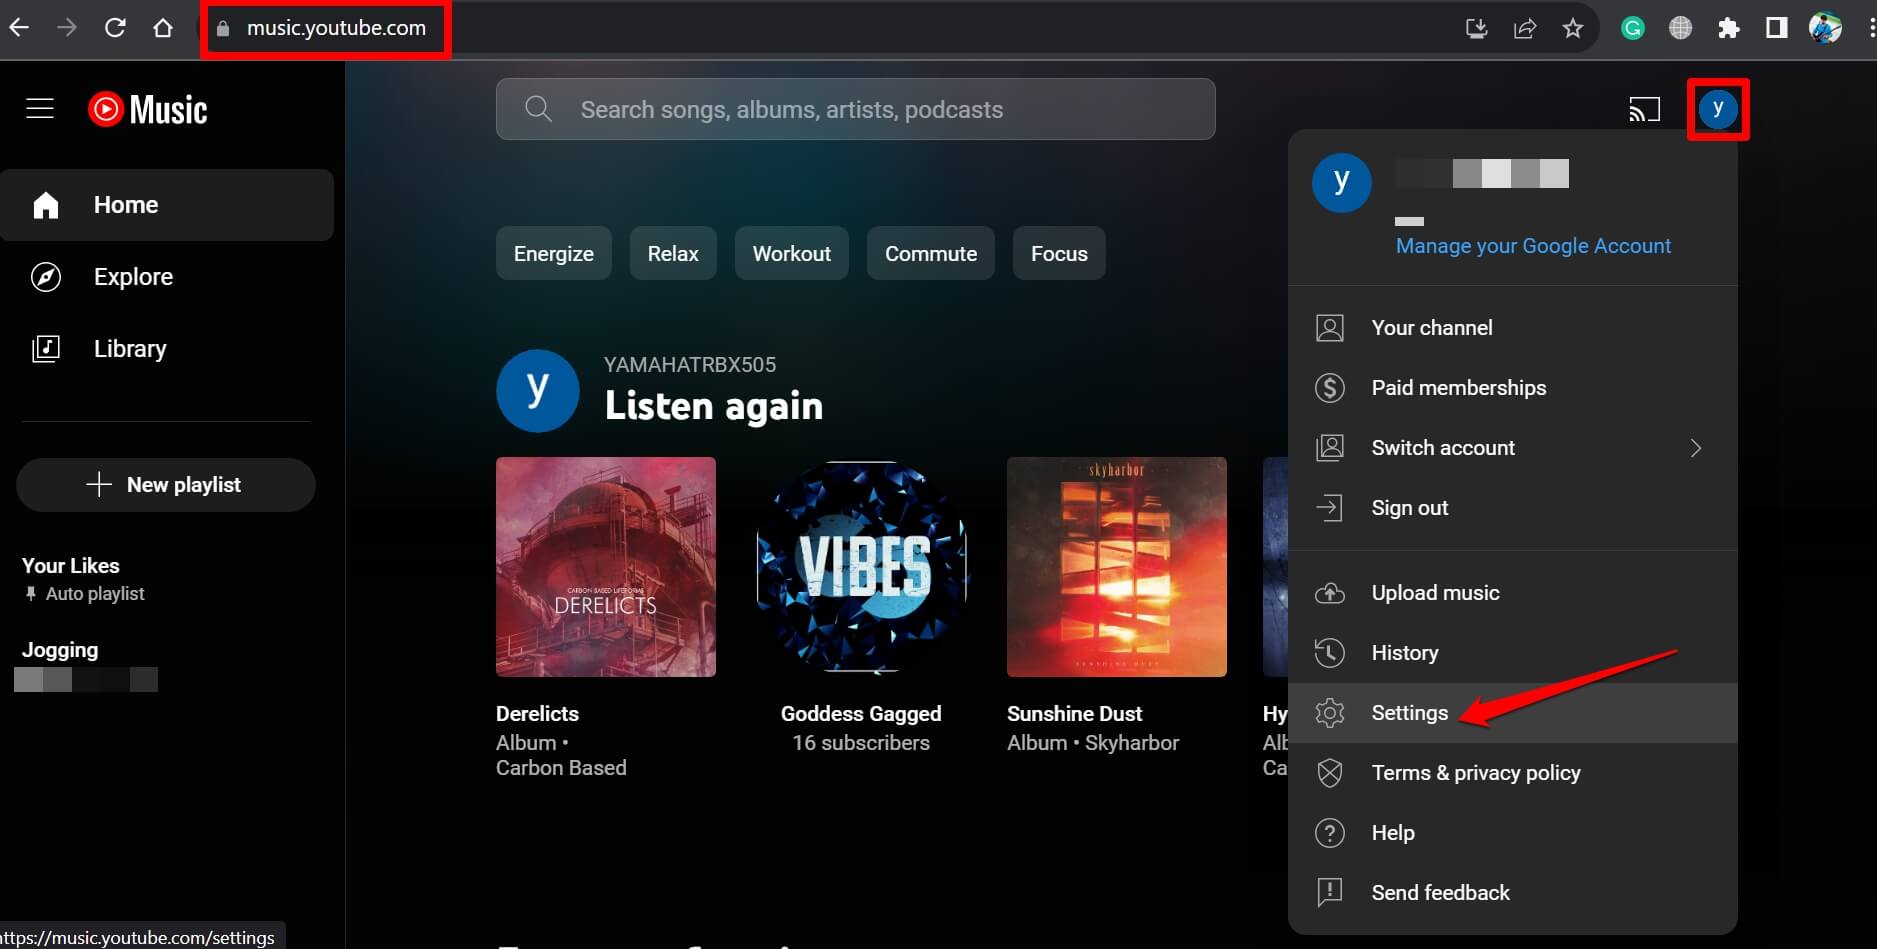Open the hamburger menu to collapse sidebar
This screenshot has height=949, width=1877.
(x=40, y=108)
